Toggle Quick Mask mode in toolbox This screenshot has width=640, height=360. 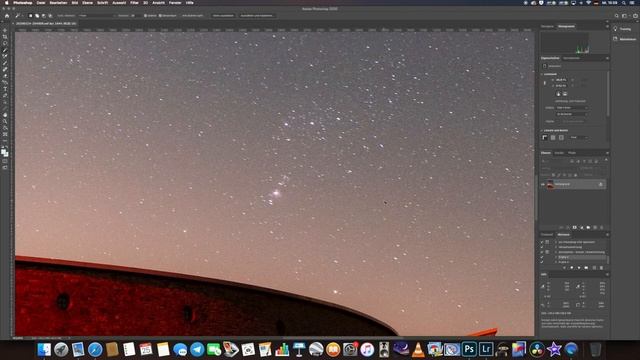point(5,161)
